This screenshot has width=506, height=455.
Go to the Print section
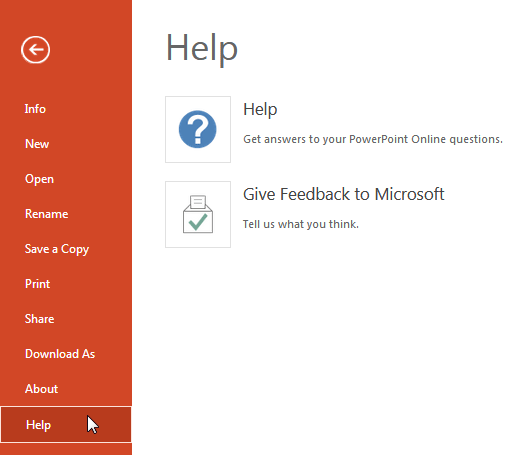click(x=38, y=284)
